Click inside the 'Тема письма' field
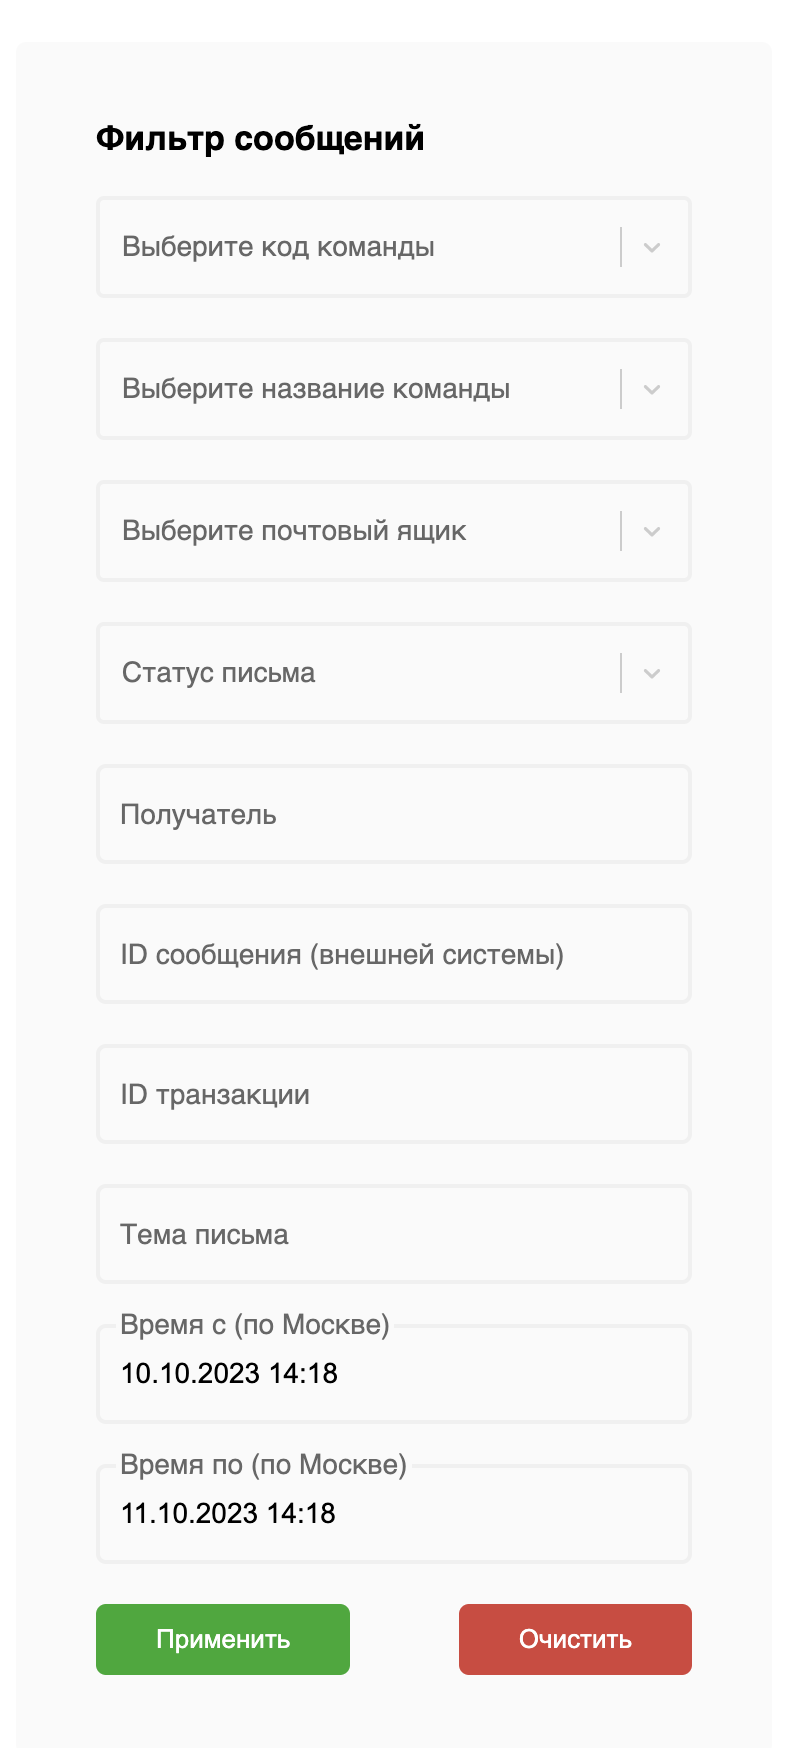This screenshot has width=810, height=1748. [x=394, y=1234]
